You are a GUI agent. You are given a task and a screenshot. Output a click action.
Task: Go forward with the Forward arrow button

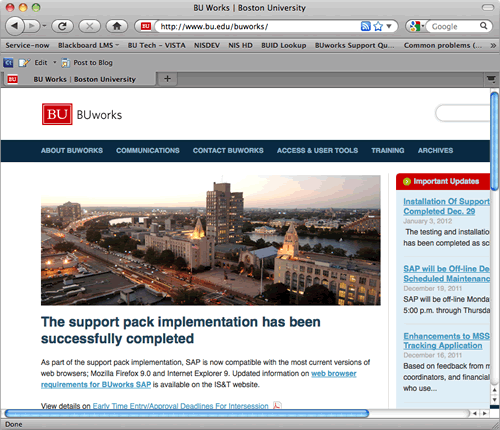point(32,26)
